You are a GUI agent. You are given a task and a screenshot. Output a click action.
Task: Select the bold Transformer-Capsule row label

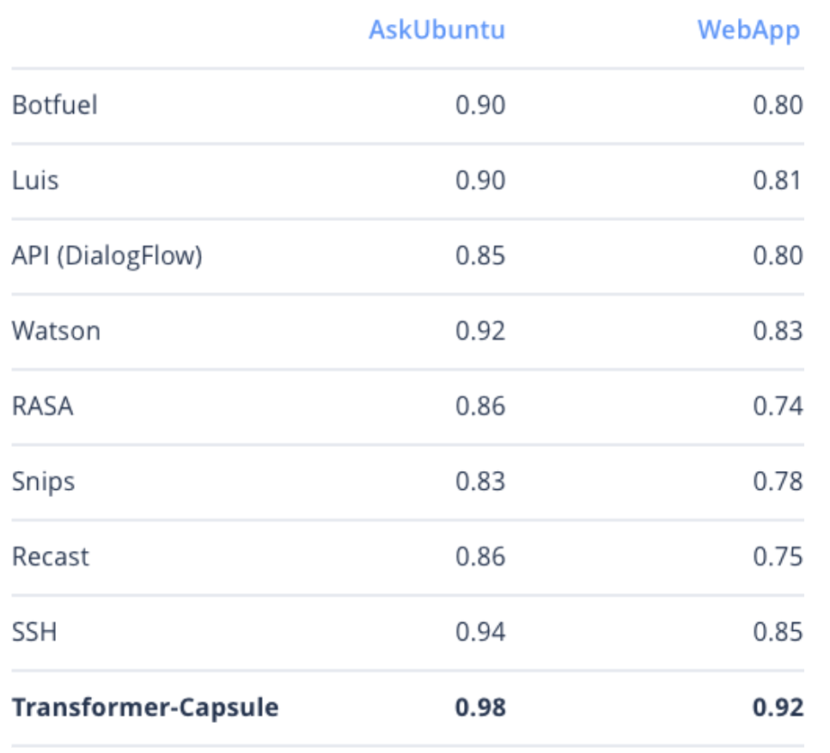(145, 708)
